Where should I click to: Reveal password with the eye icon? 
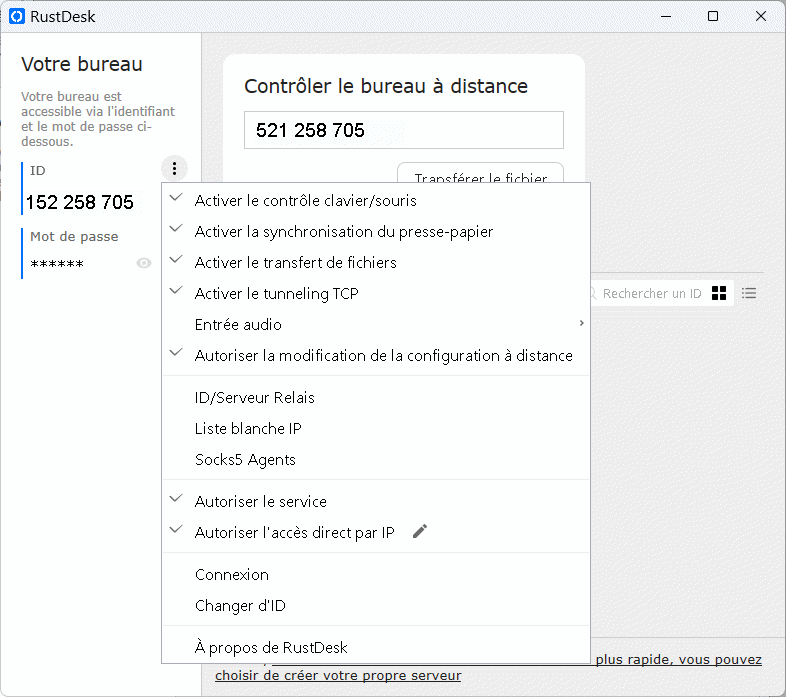pyautogui.click(x=144, y=263)
